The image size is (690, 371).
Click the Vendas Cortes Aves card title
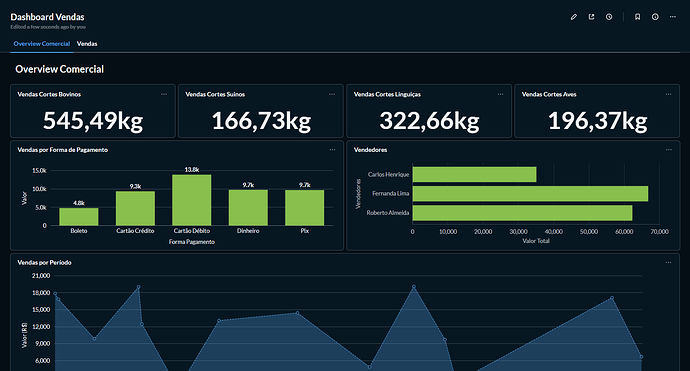[549, 94]
